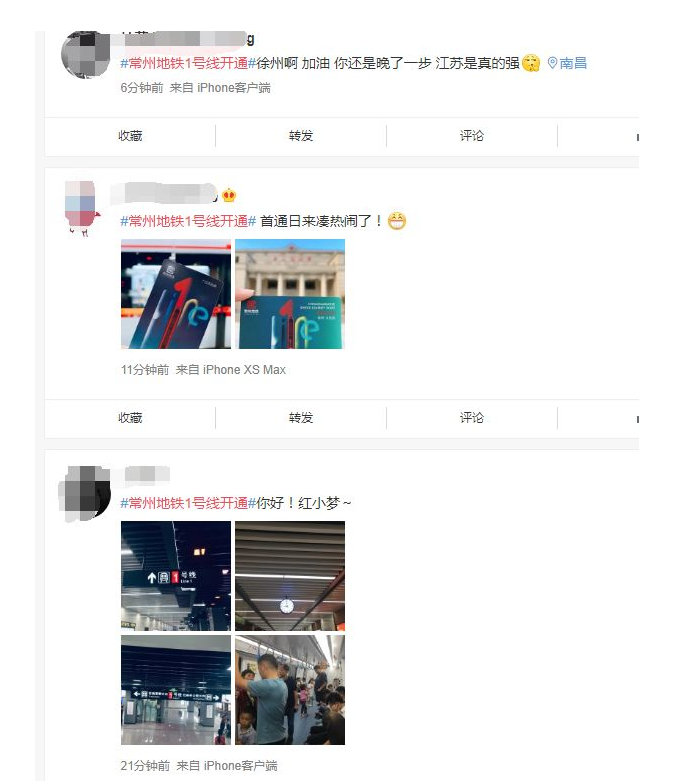
Task: Click the crown badge beside the second username
Action: coord(229,195)
